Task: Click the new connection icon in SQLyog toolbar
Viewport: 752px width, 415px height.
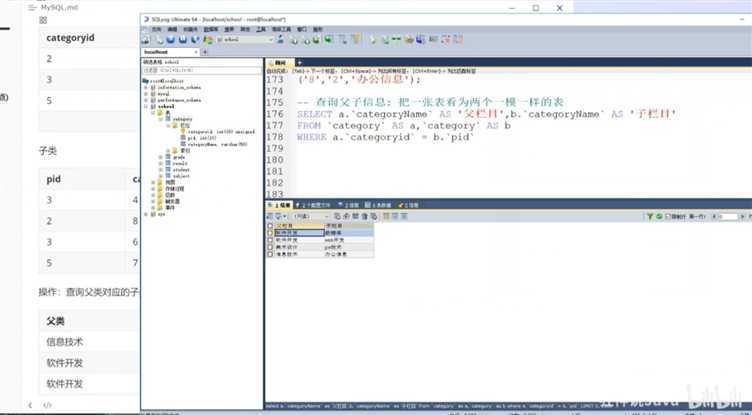Action: [144, 39]
